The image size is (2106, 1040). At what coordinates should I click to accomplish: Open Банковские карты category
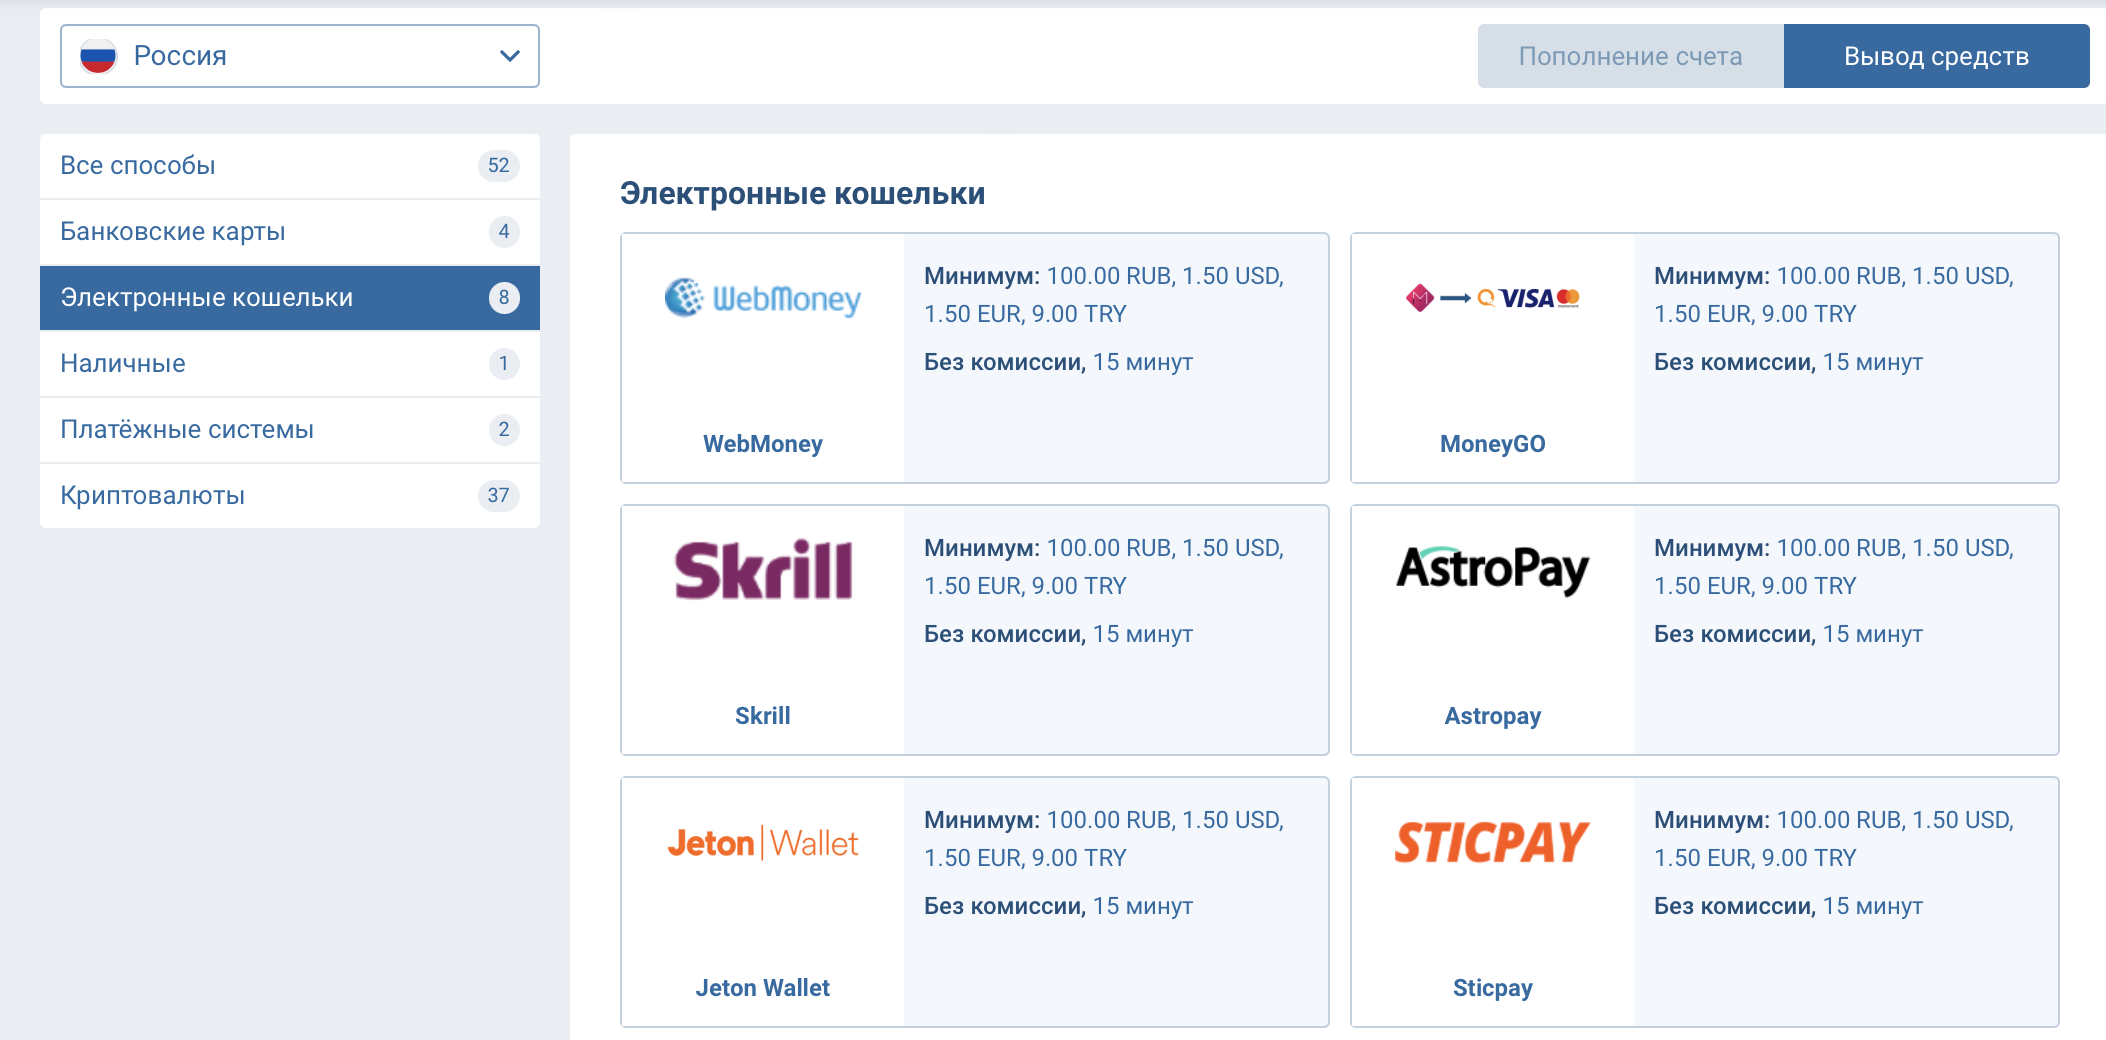click(x=173, y=232)
